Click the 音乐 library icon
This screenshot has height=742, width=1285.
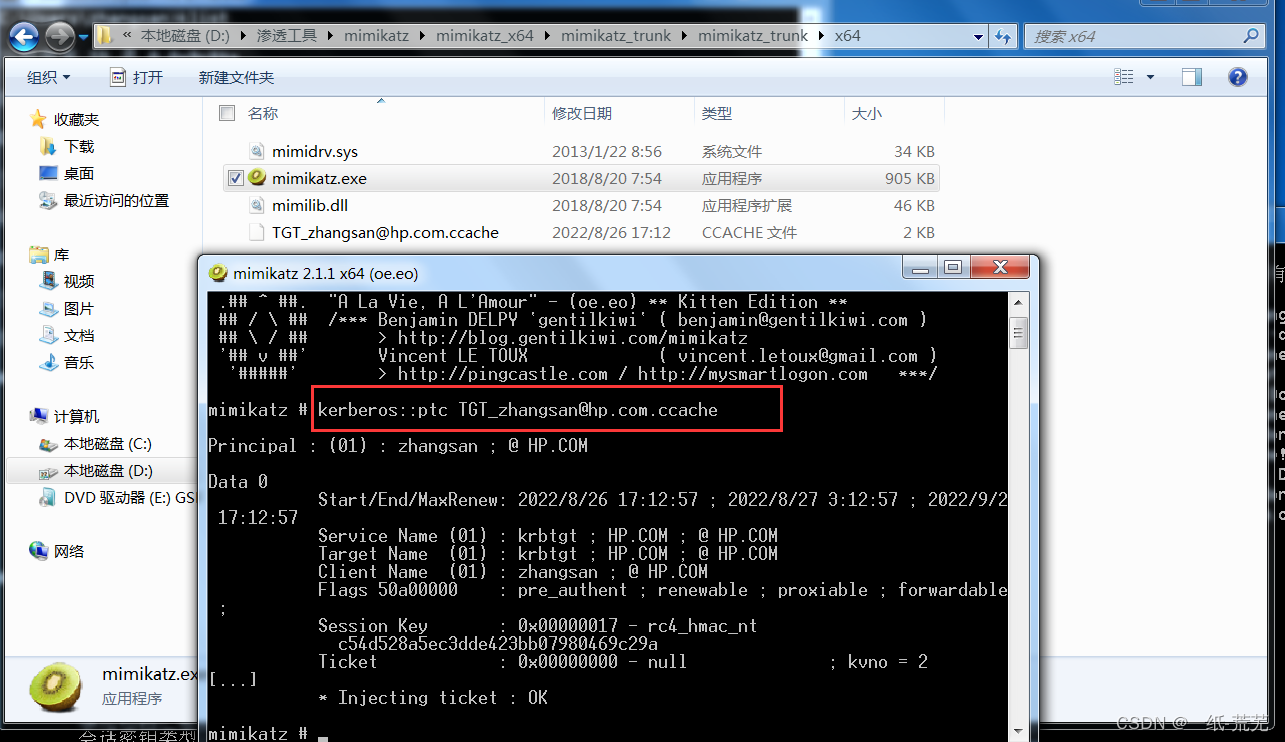[48, 362]
